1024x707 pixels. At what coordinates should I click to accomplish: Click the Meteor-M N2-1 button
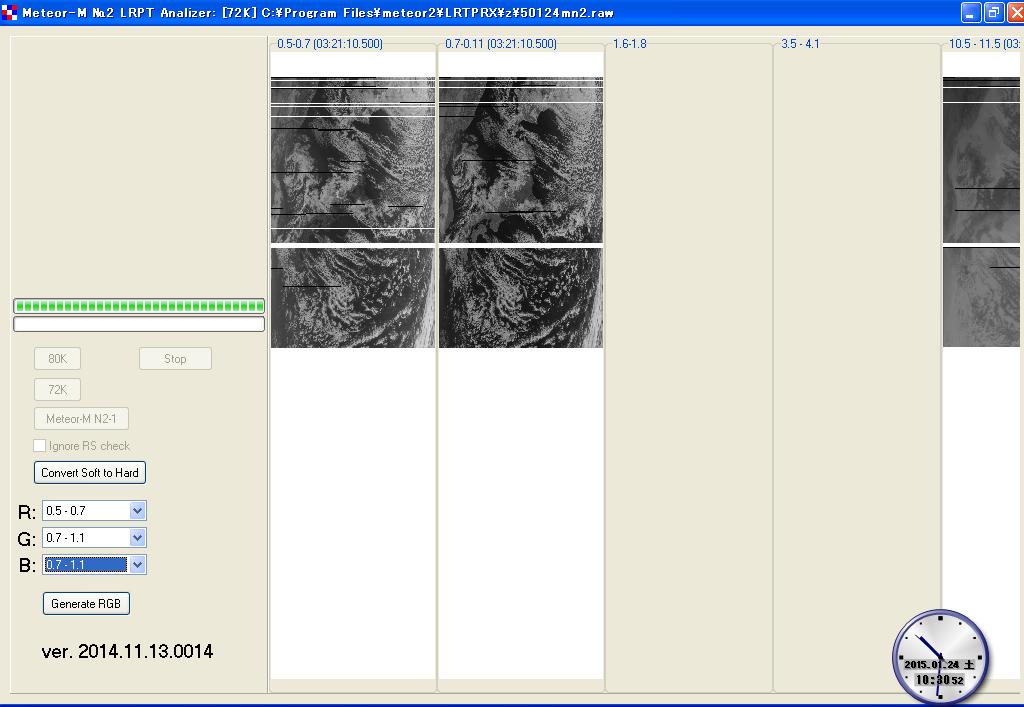[x=81, y=419]
